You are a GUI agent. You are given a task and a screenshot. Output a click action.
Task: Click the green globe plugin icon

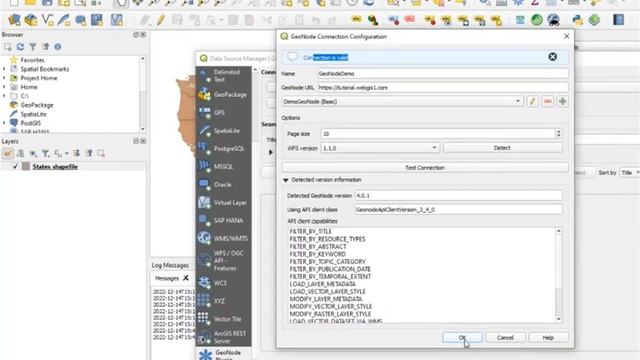click(x=537, y=20)
